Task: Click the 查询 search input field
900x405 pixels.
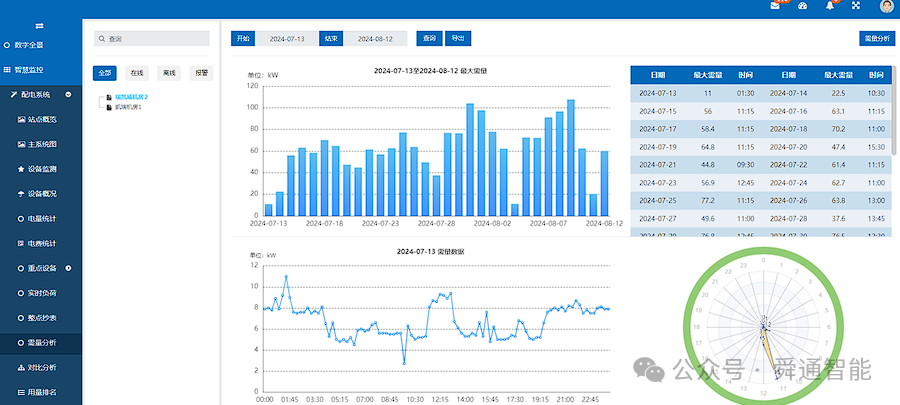Action: (x=152, y=38)
